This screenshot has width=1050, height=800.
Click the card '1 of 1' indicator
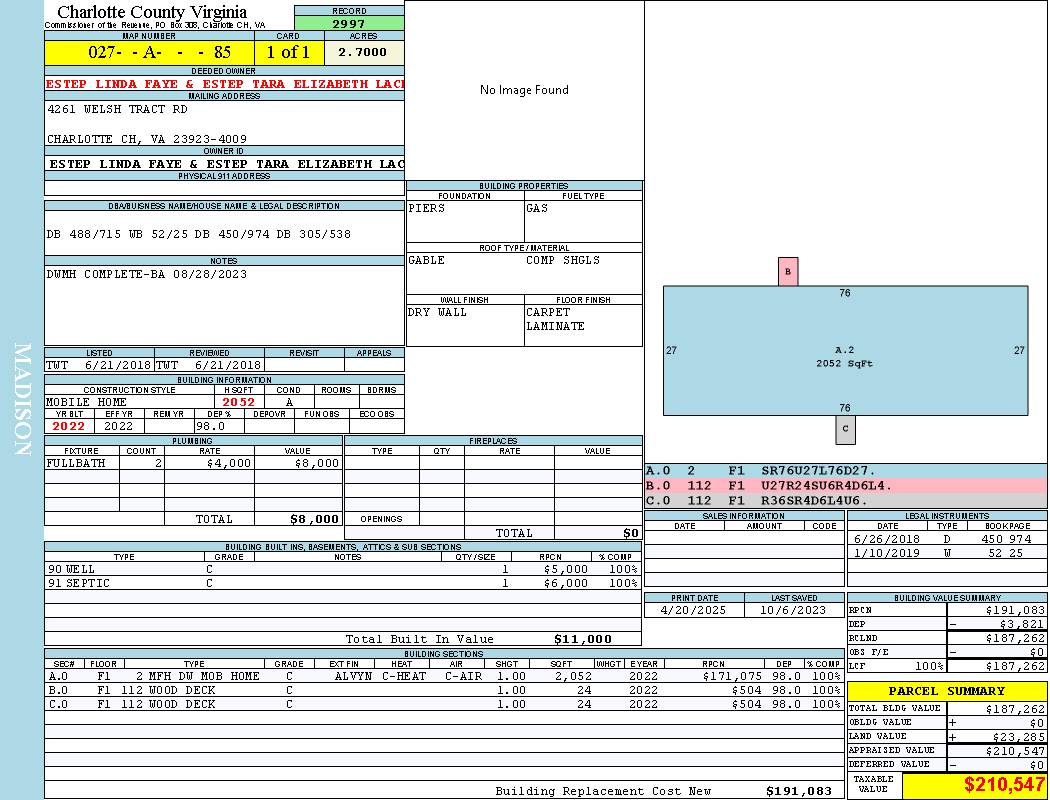click(x=288, y=52)
